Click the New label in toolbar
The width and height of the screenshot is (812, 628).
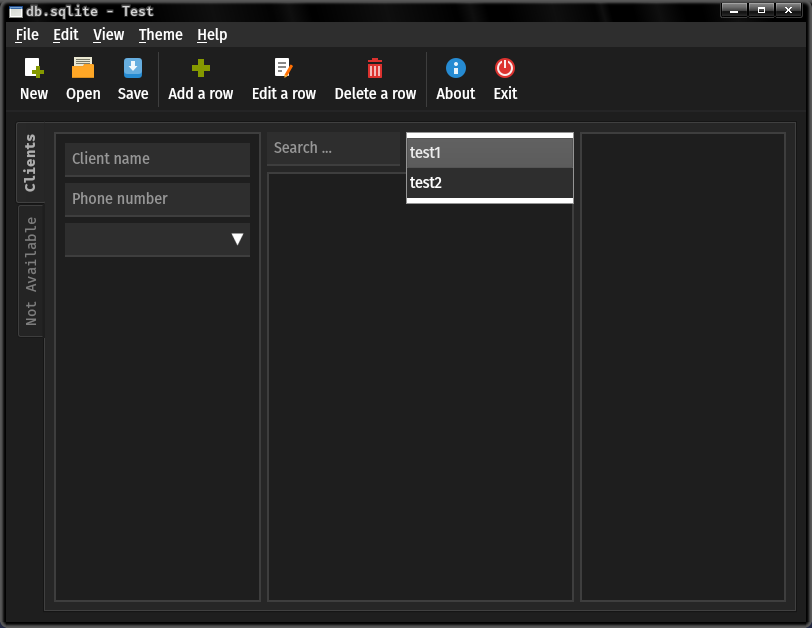[x=34, y=94]
